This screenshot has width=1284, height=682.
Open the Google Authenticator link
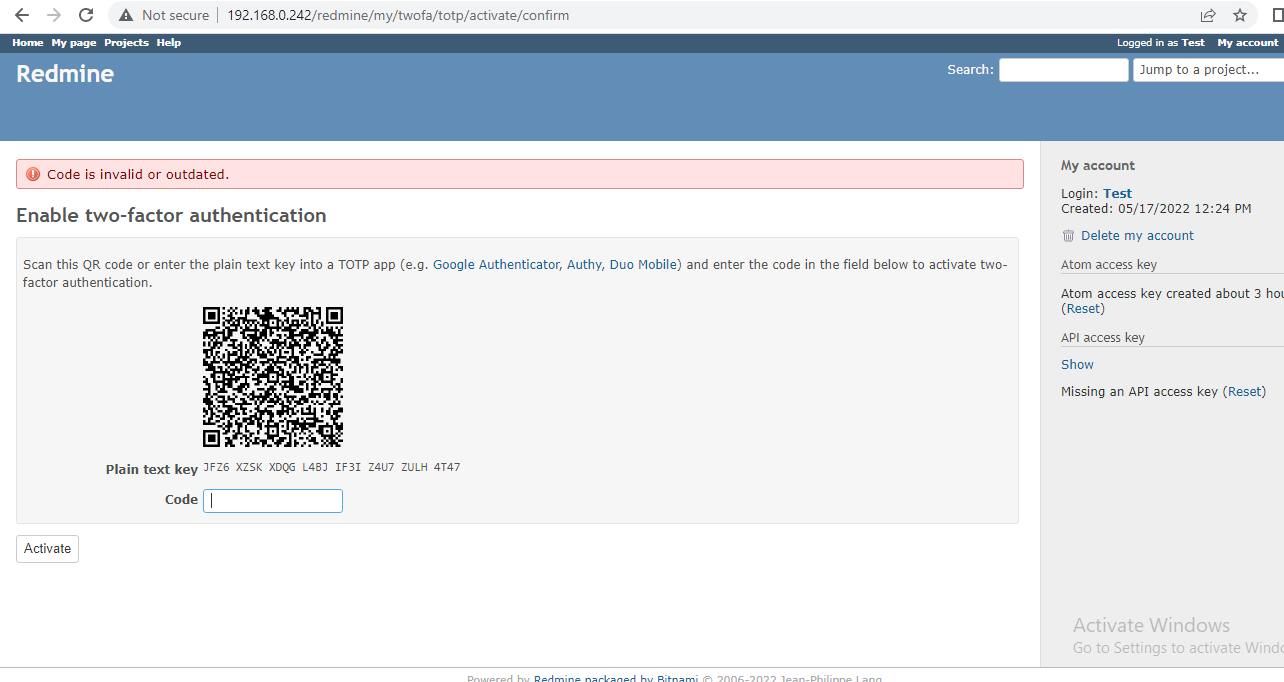coord(496,265)
